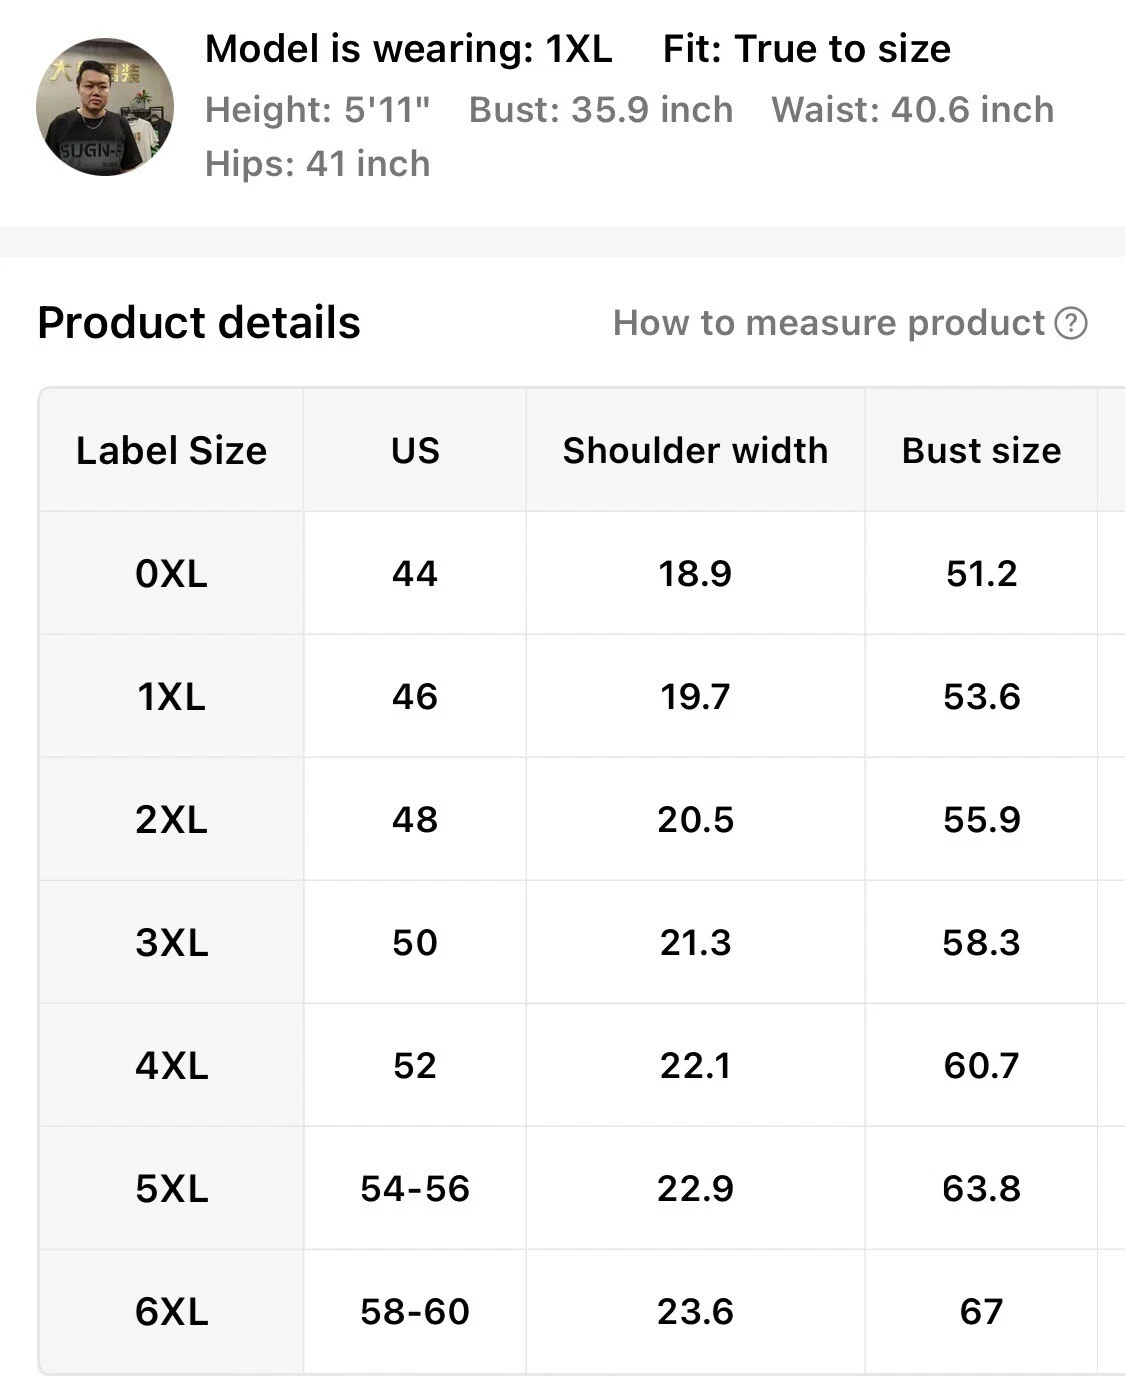Click the 6XL bust size value 67
Screen dimensions: 1125x1386
coord(981,1312)
